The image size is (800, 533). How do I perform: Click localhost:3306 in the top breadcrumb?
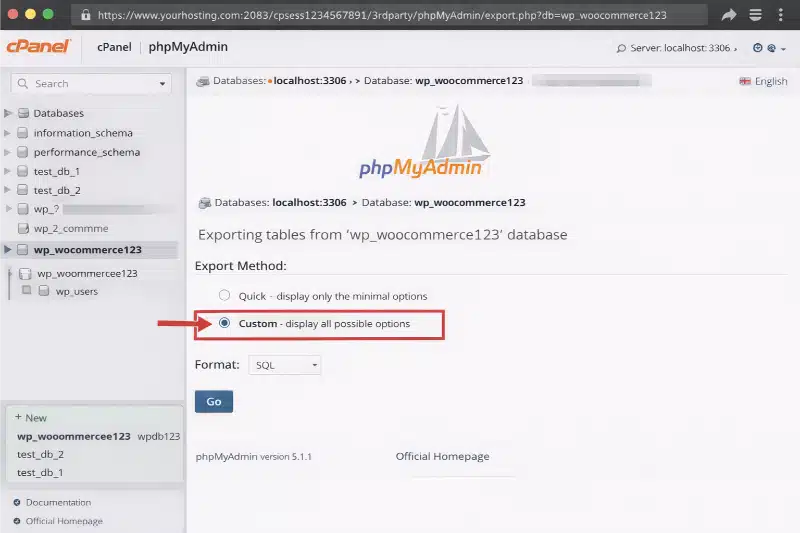click(310, 81)
